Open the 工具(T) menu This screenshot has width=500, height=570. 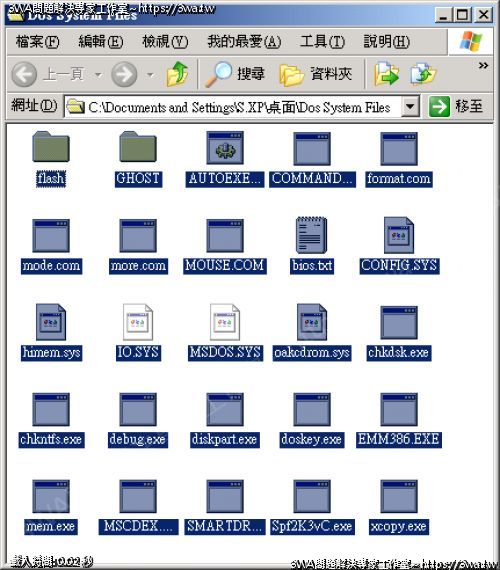(x=323, y=42)
